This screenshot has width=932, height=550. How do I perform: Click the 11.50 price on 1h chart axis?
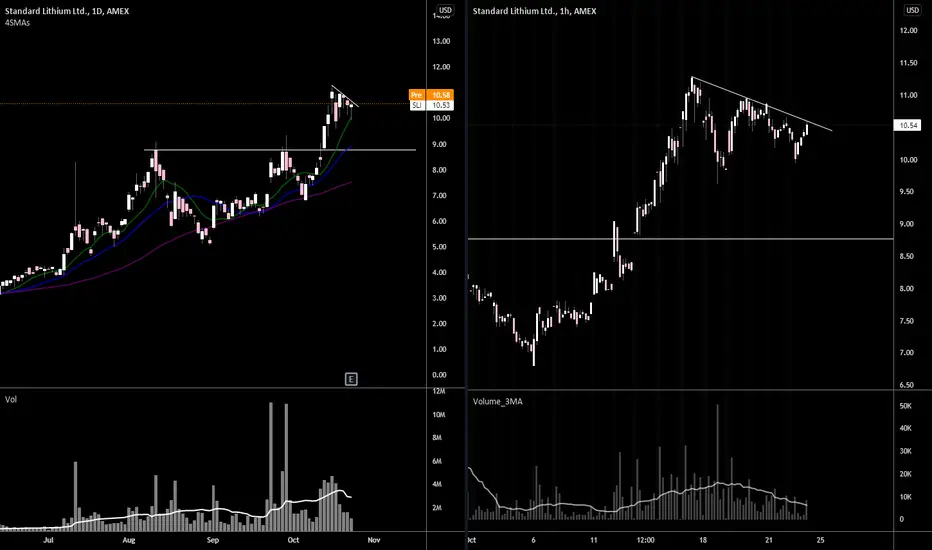909,63
